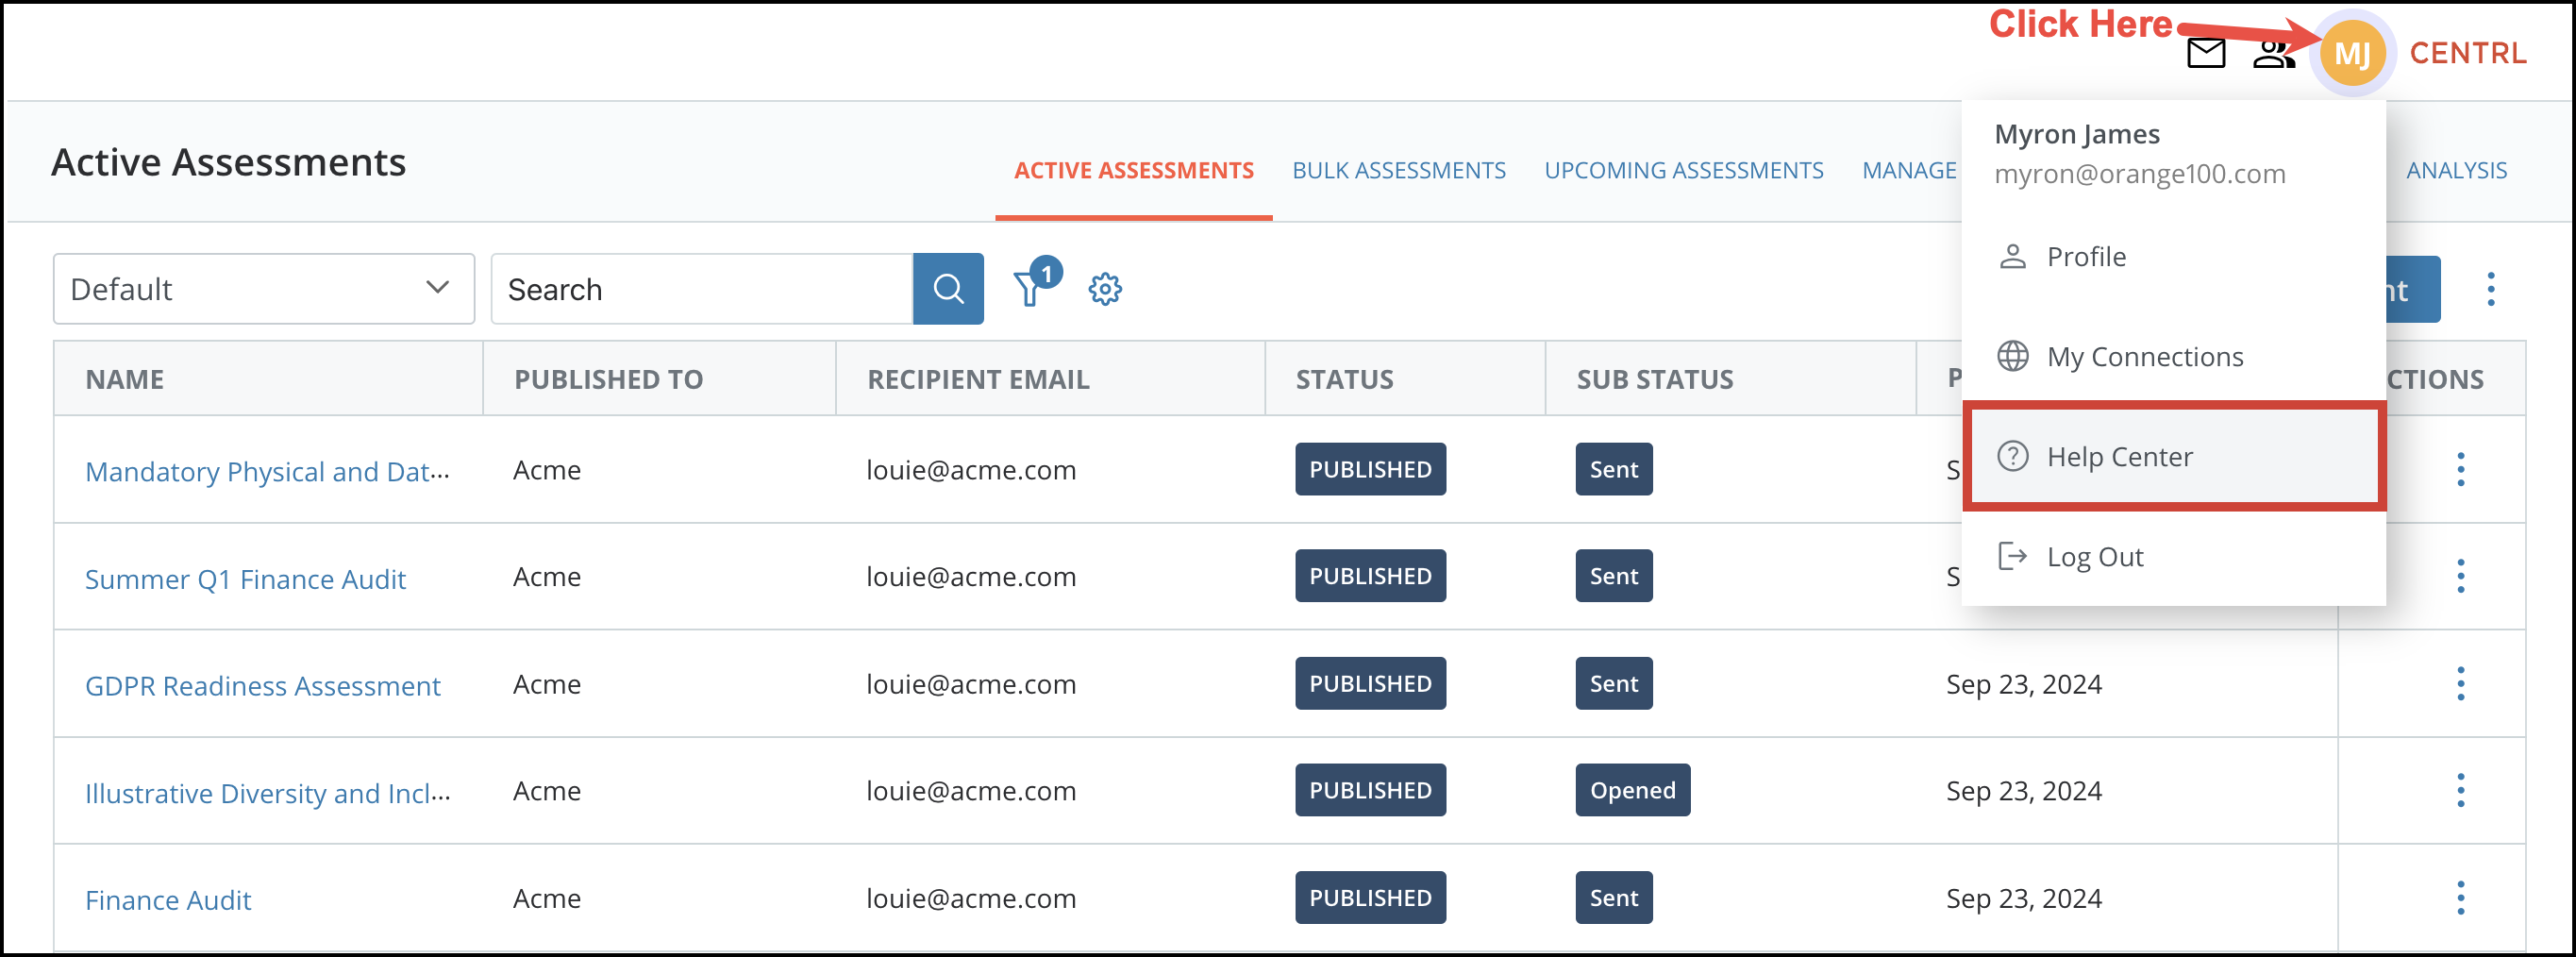Screen dimensions: 2576x957
Task: Switch to Active Assessments tab
Action: (x=1133, y=171)
